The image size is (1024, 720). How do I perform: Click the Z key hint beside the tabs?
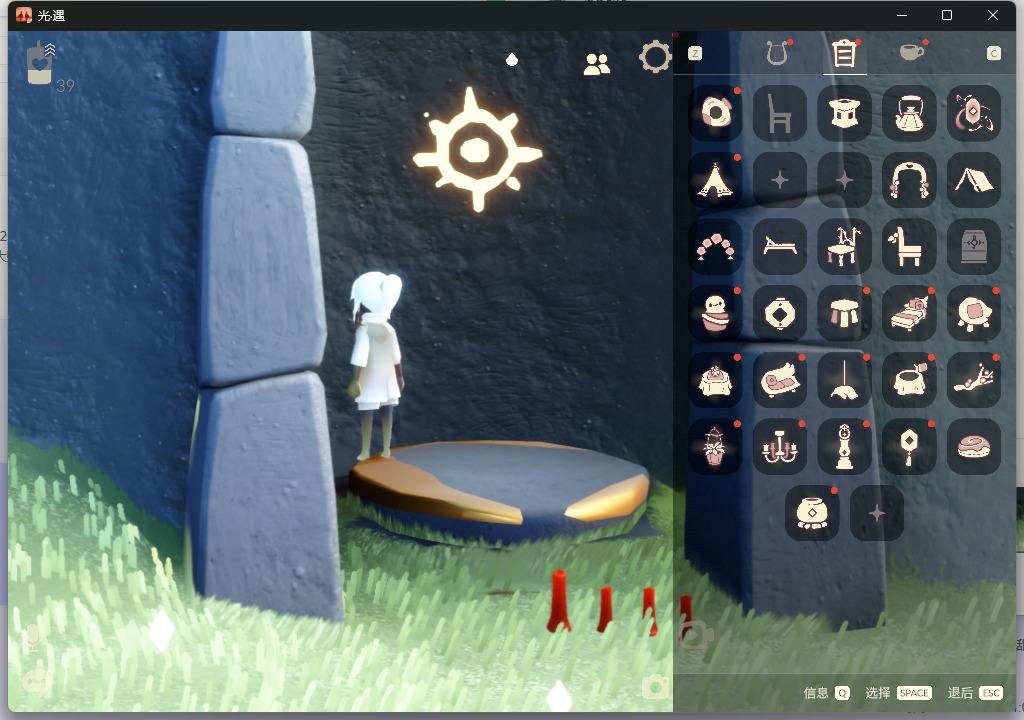pos(695,53)
